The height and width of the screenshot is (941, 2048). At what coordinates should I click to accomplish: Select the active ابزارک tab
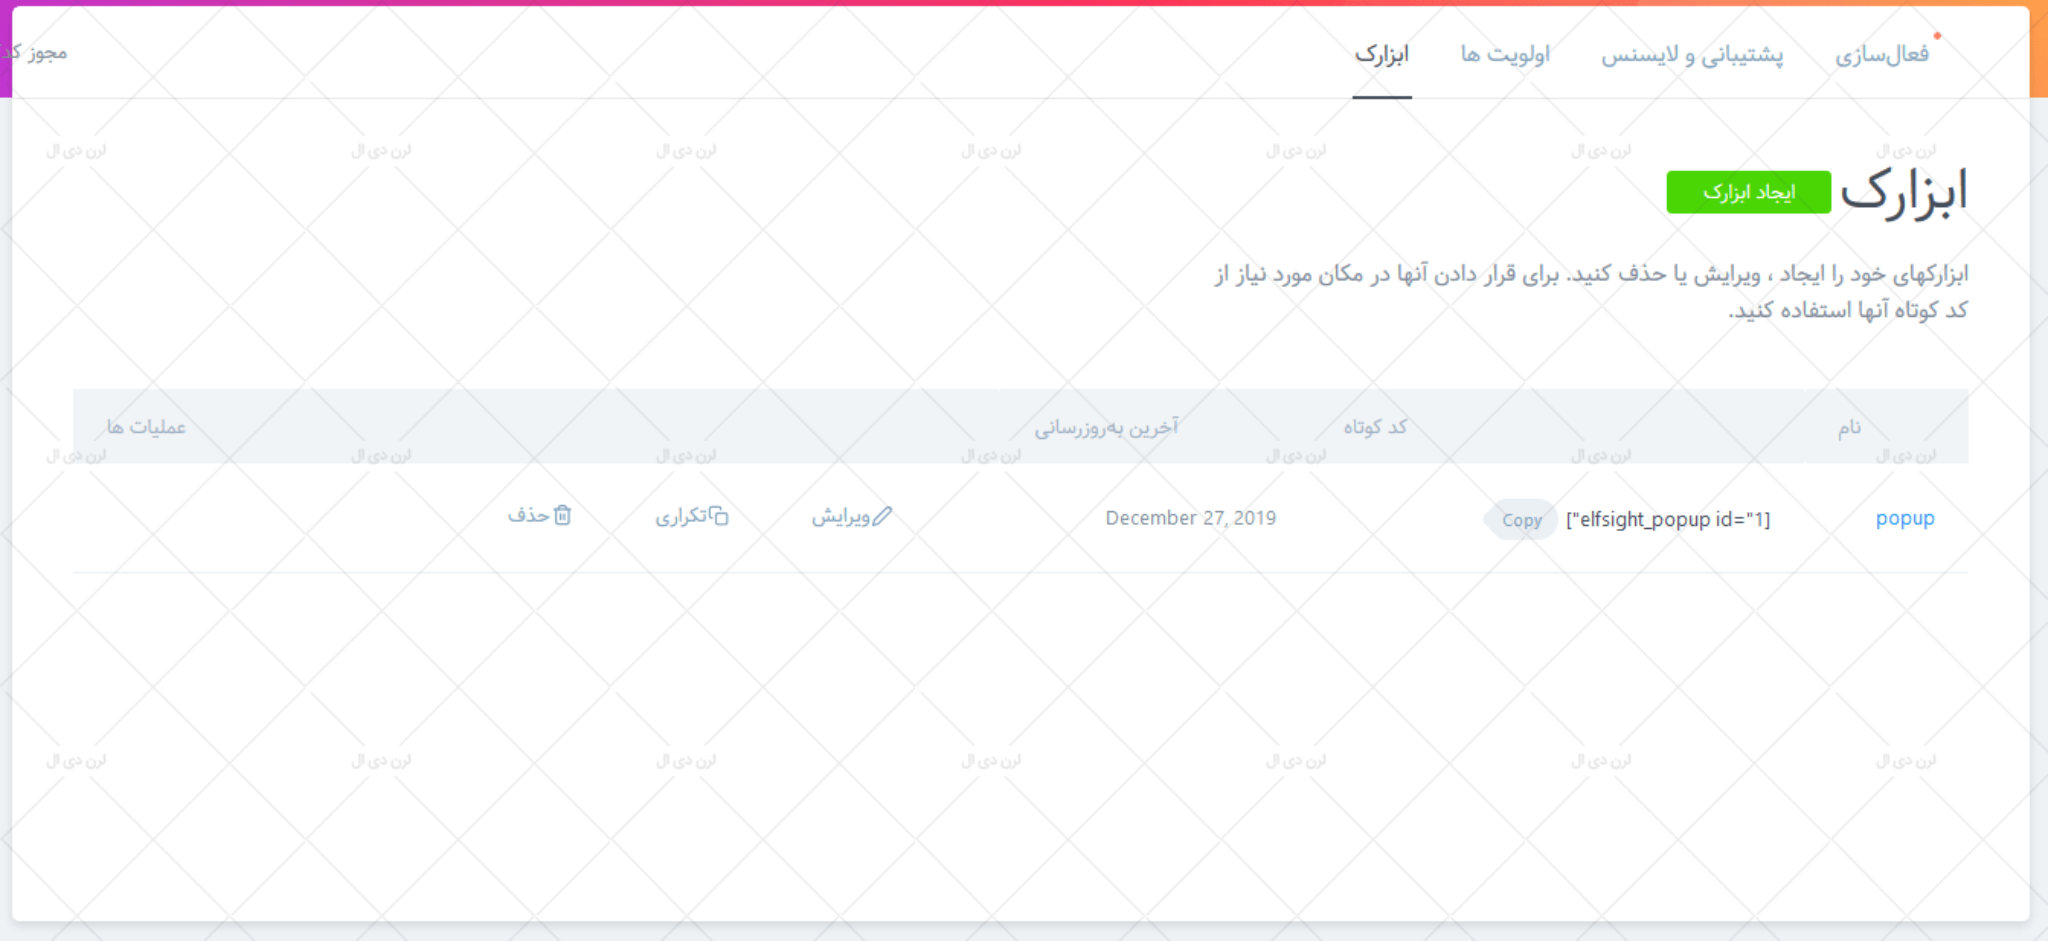[x=1382, y=54]
